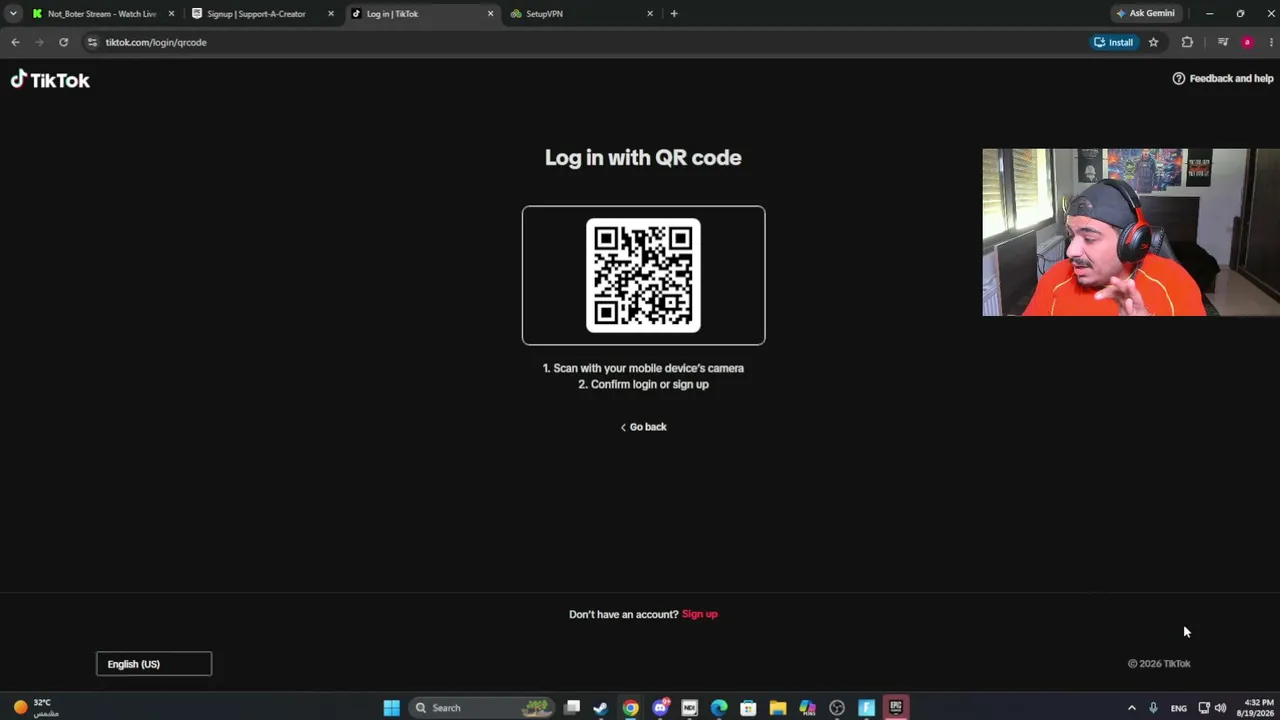Open the browser Extensions menu
The height and width of the screenshot is (720, 1280).
click(1187, 42)
